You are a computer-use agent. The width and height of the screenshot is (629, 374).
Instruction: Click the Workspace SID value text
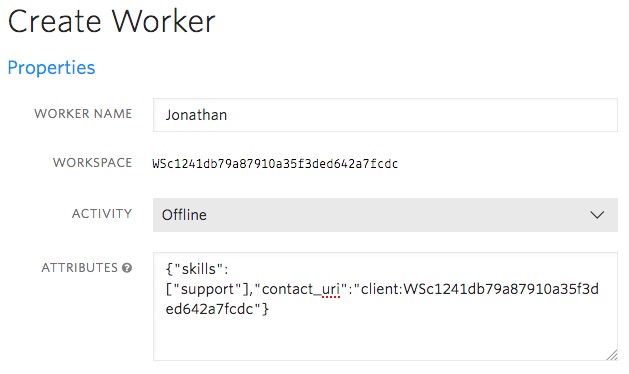[x=275, y=164]
